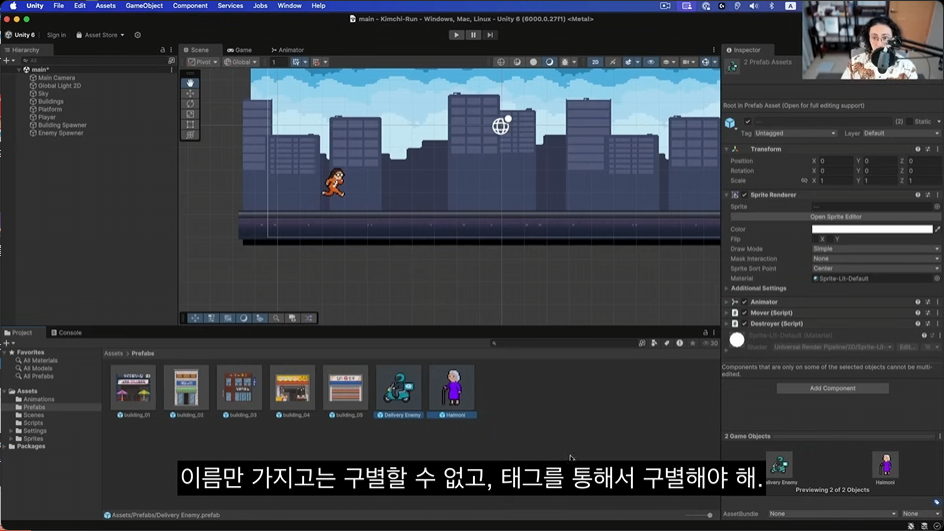Select the Rotate tool in Scene tools
Screen dimensions: 944x531
coord(190,104)
